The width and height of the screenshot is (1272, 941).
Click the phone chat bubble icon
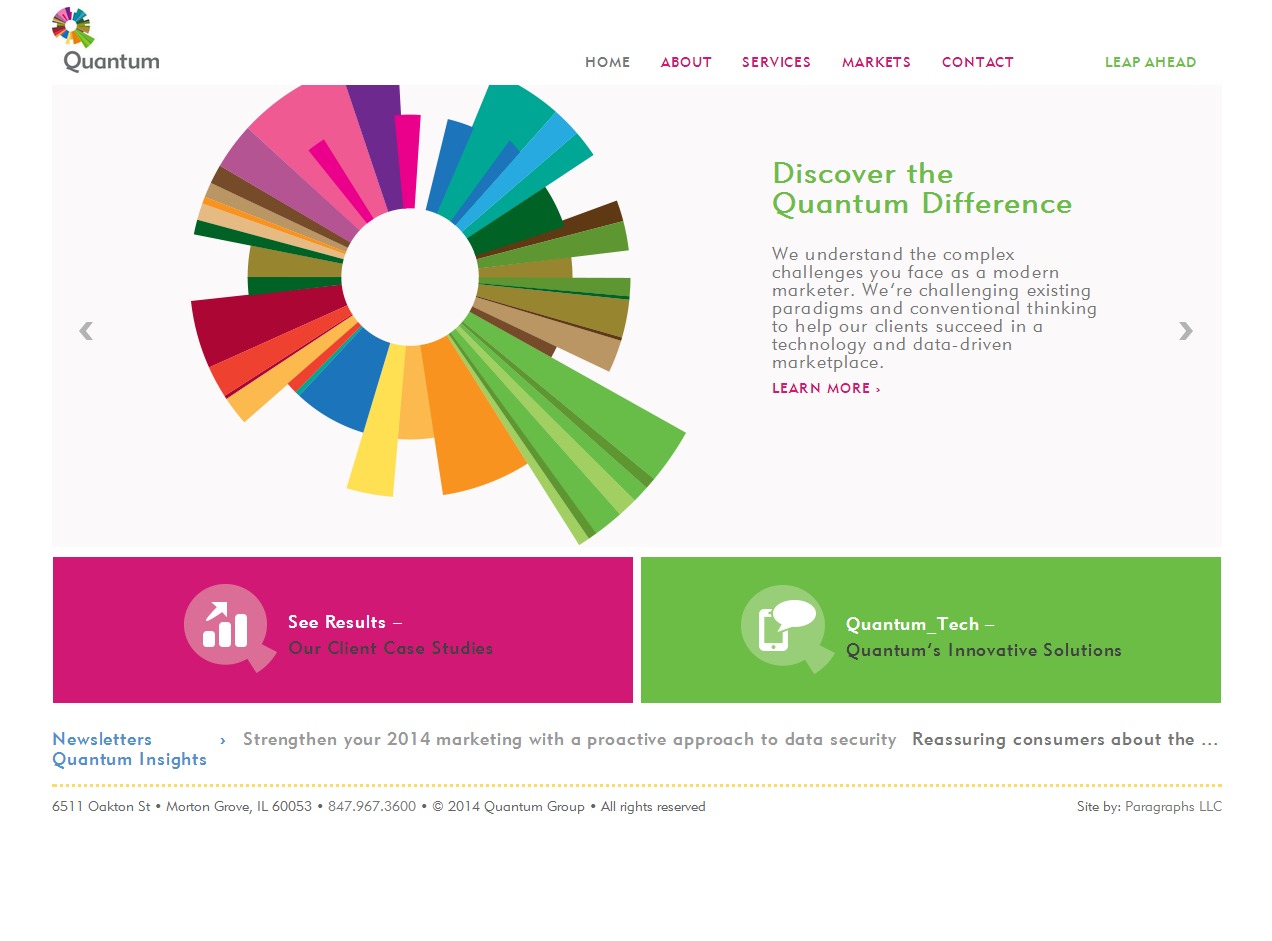point(783,627)
